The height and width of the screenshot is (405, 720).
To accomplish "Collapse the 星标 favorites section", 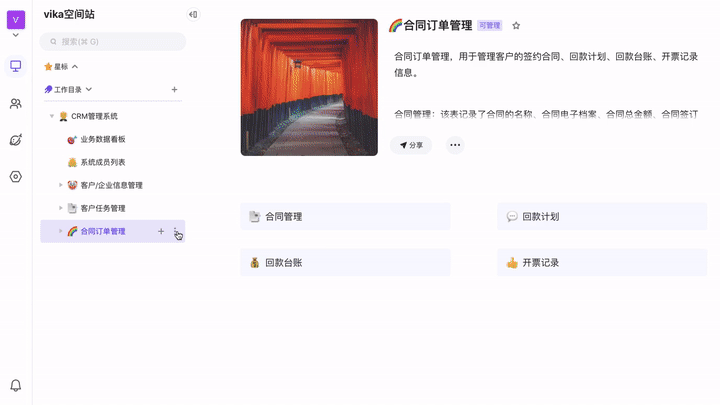I will tap(75, 67).
